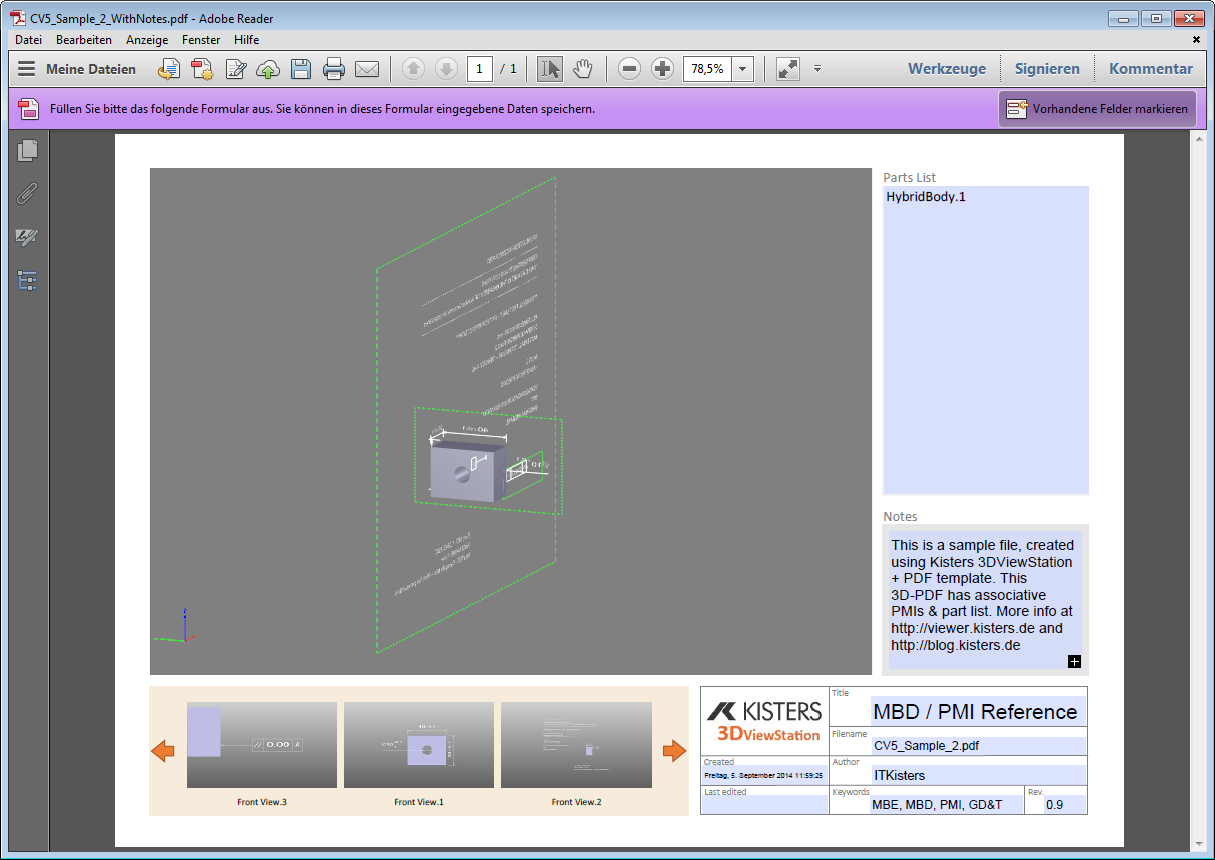This screenshot has width=1215, height=860.
Task: Click the Created date field
Action: pyautogui.click(x=764, y=775)
